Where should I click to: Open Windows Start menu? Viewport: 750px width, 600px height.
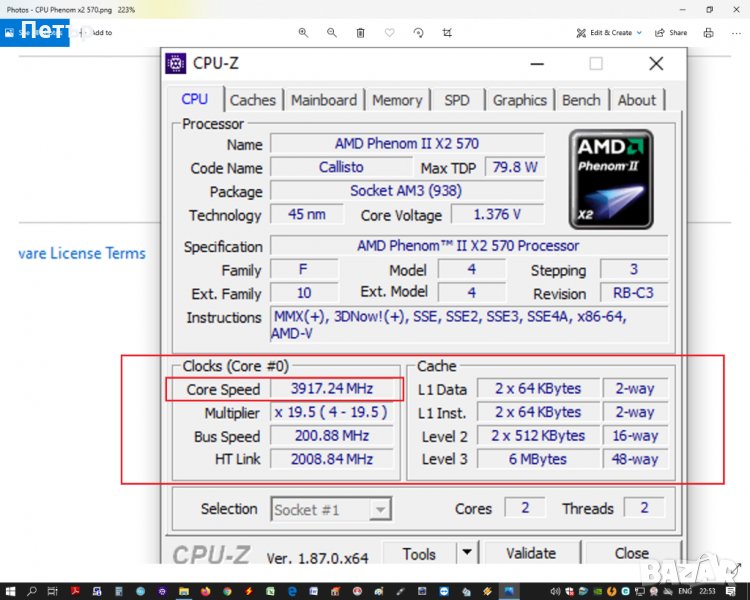click(9, 591)
